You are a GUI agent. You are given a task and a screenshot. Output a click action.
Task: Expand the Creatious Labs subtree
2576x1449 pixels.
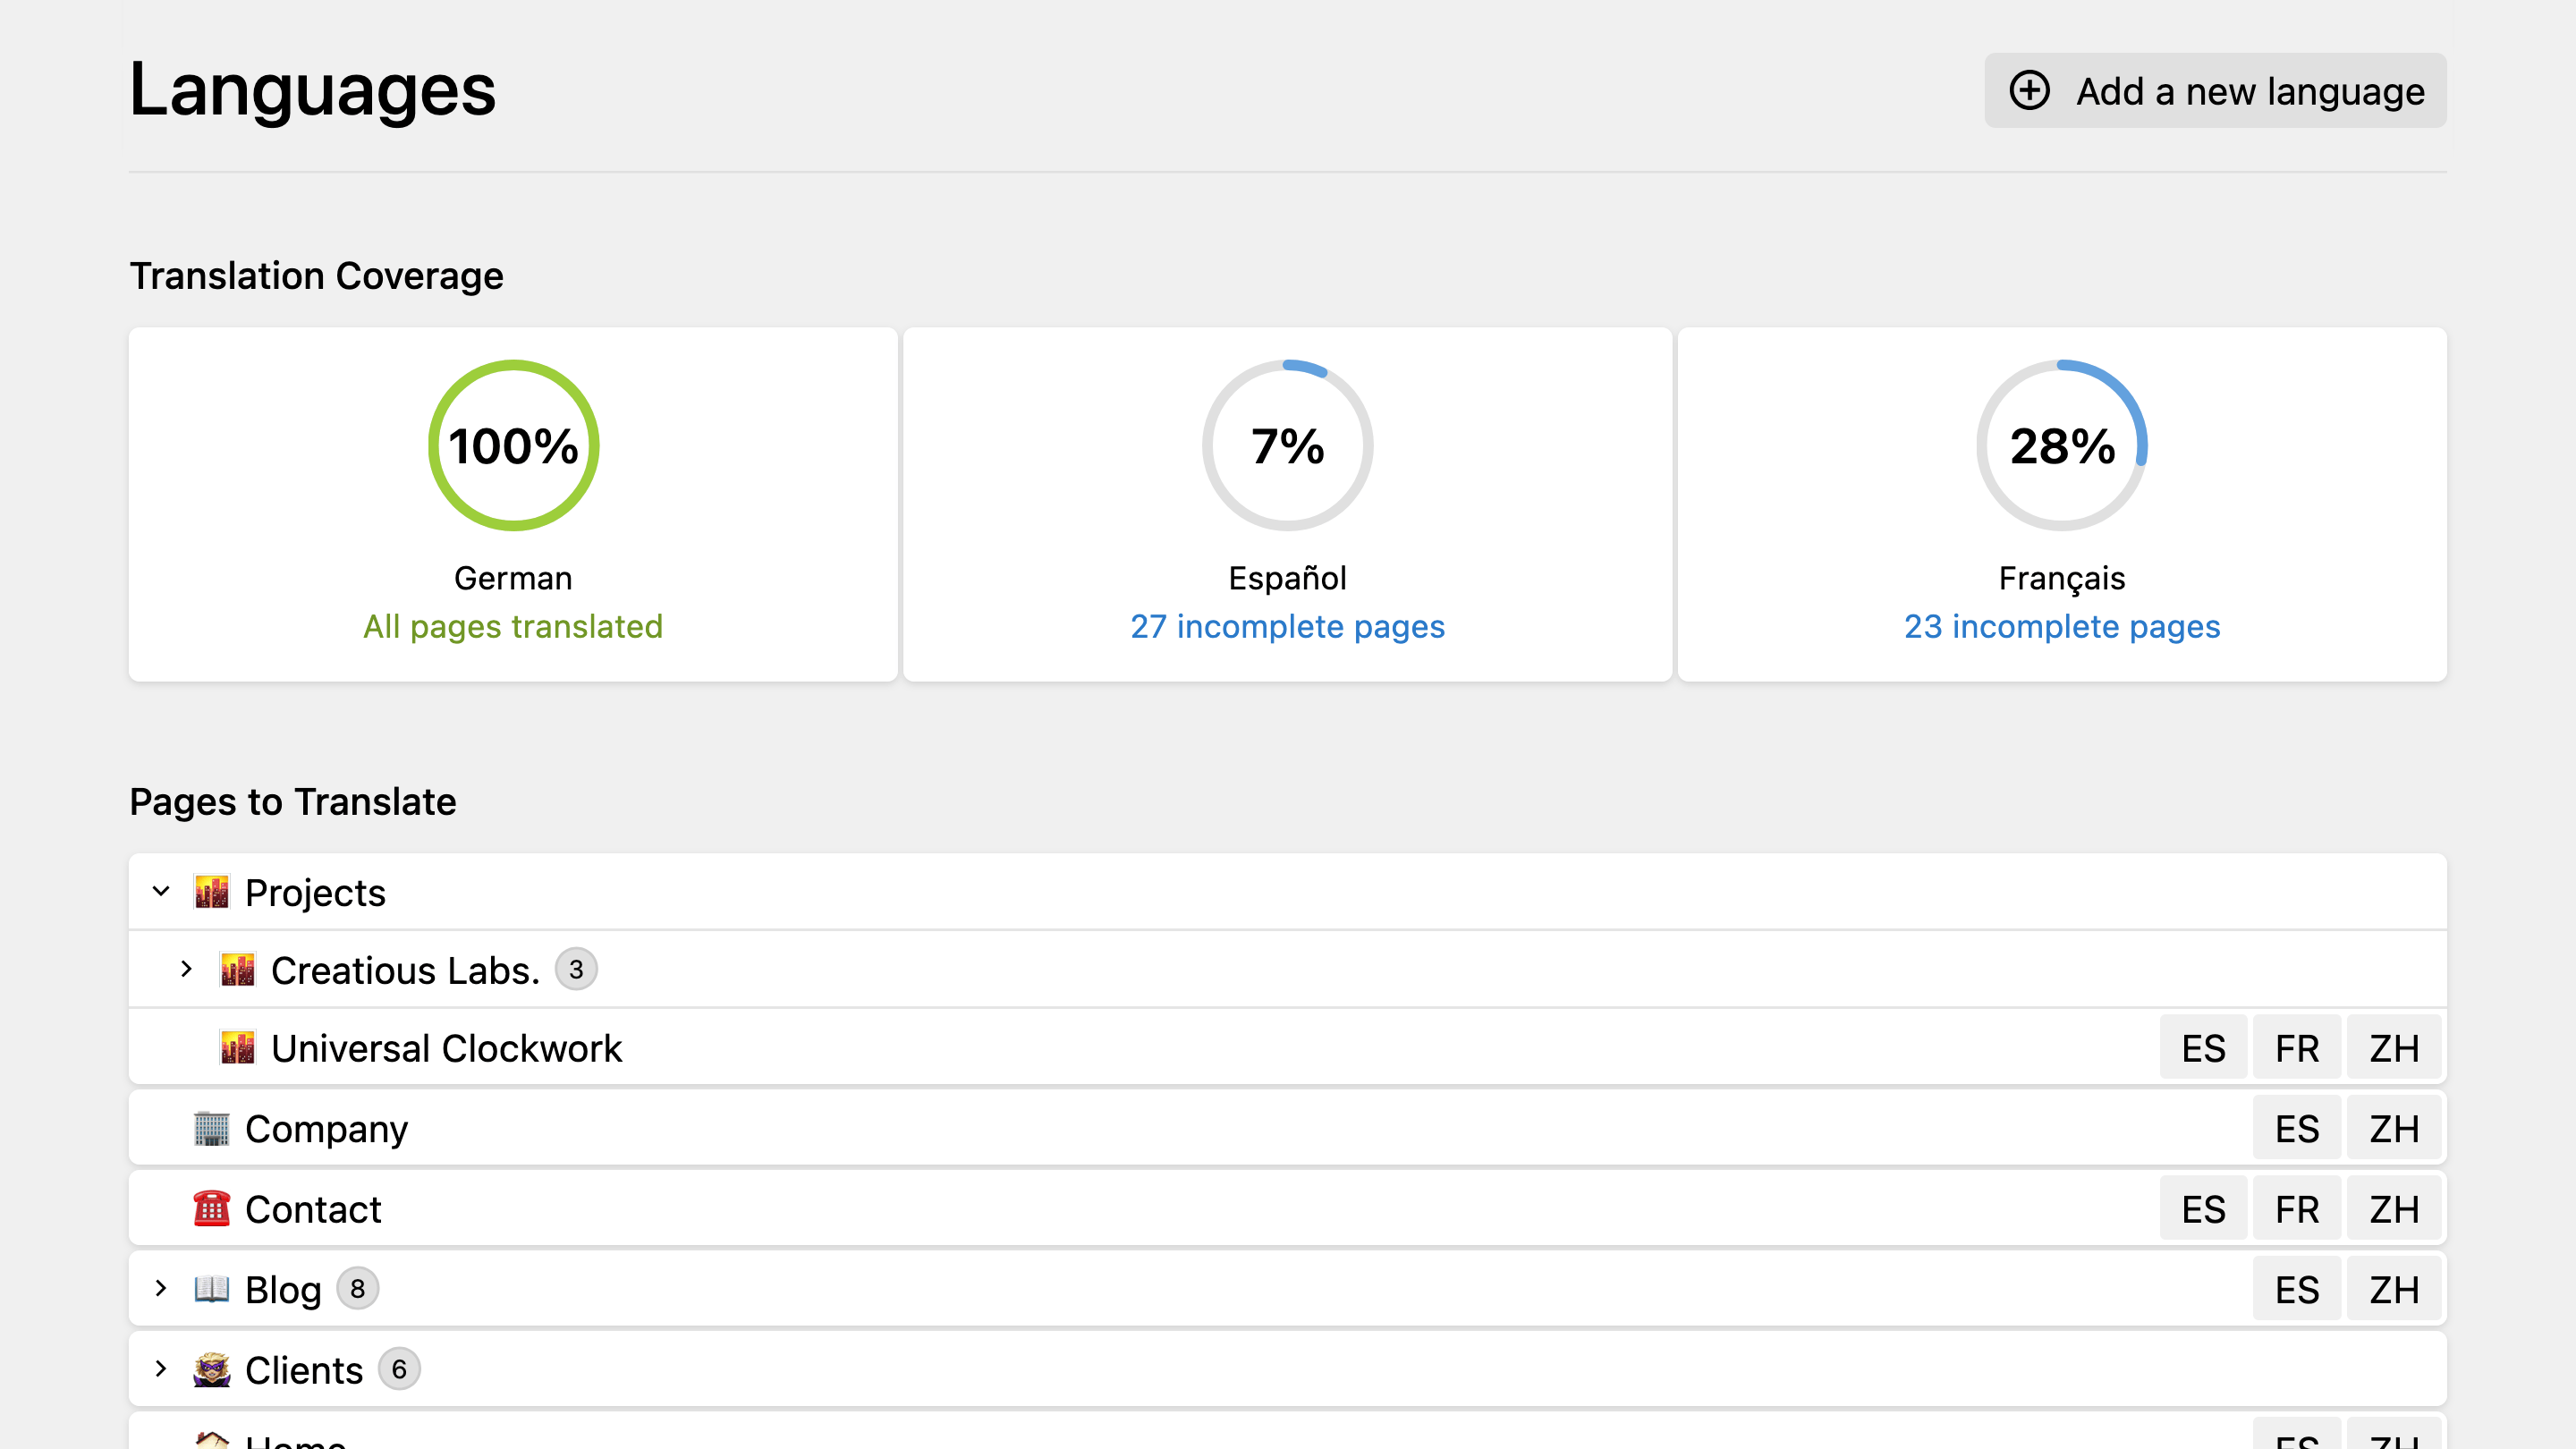[x=186, y=970]
